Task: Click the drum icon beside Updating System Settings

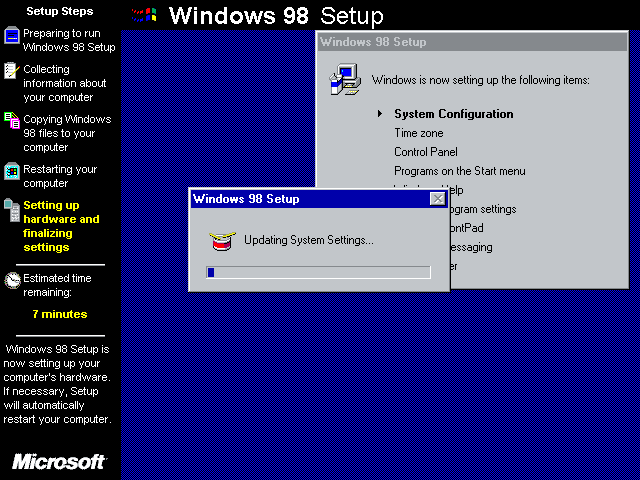Action: (222, 241)
